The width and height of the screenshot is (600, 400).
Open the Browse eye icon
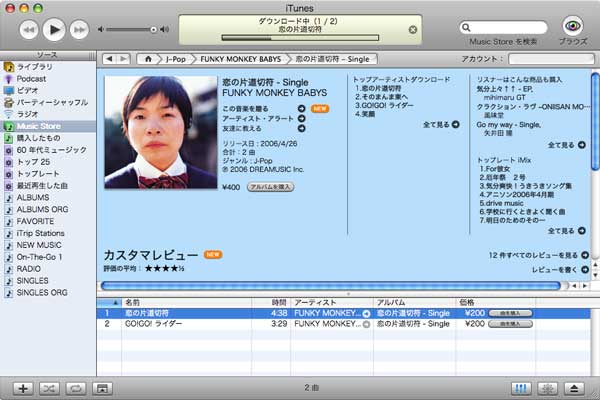coord(572,26)
